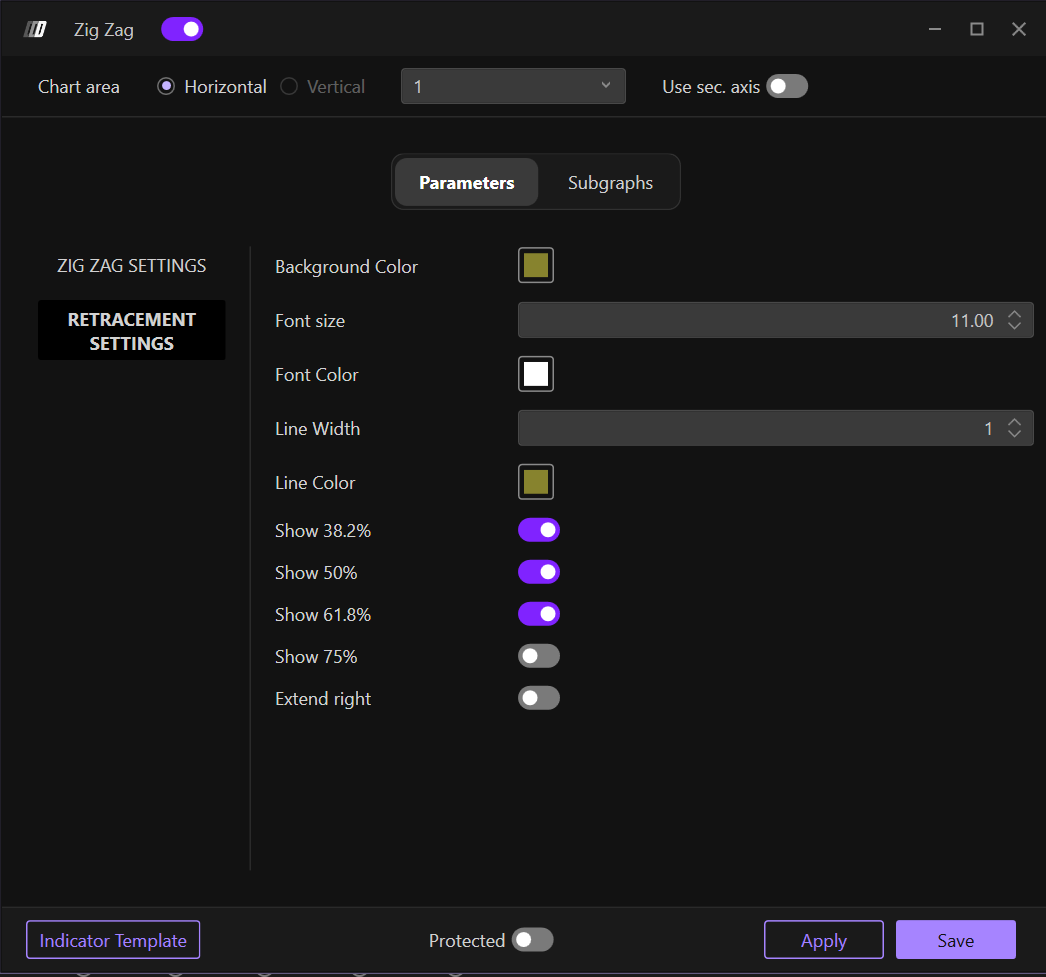Decrease Line Width with down stepper arrow
1046x977 pixels.
click(1015, 434)
